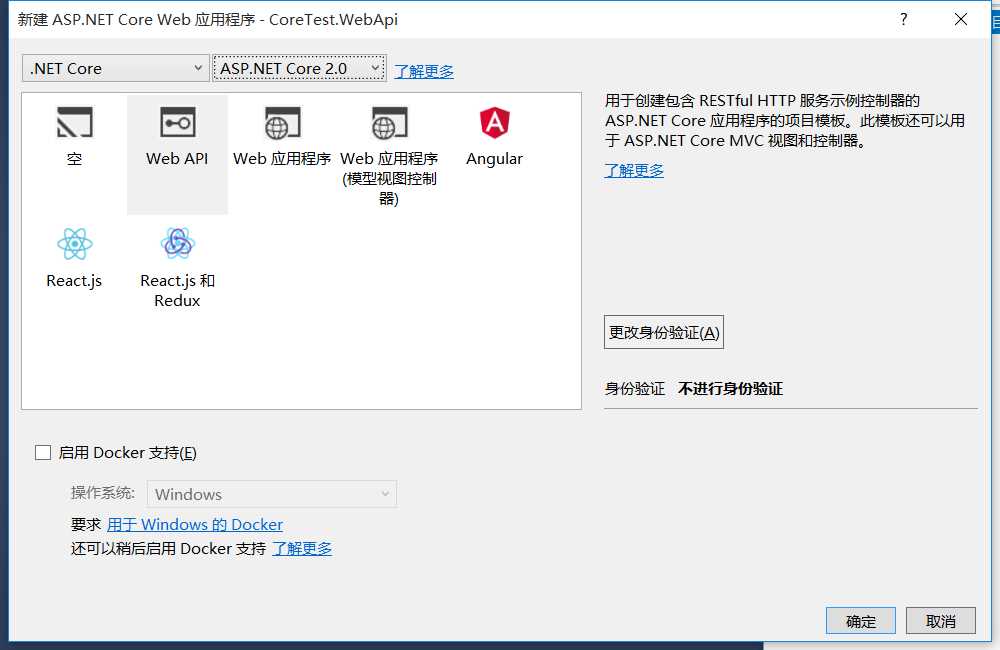Viewport: 1000px width, 650px height.
Task: Select Web 应用程序 (模型视图控制器) MVC template
Action: (389, 122)
